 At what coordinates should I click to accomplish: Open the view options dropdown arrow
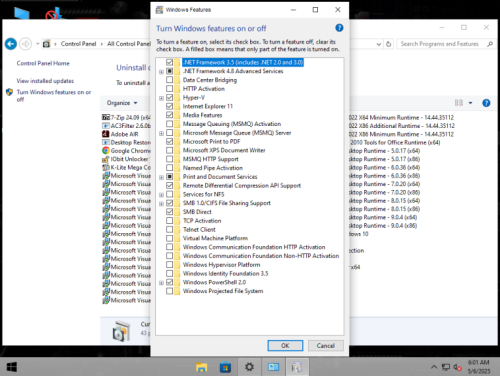pyautogui.click(x=470, y=103)
